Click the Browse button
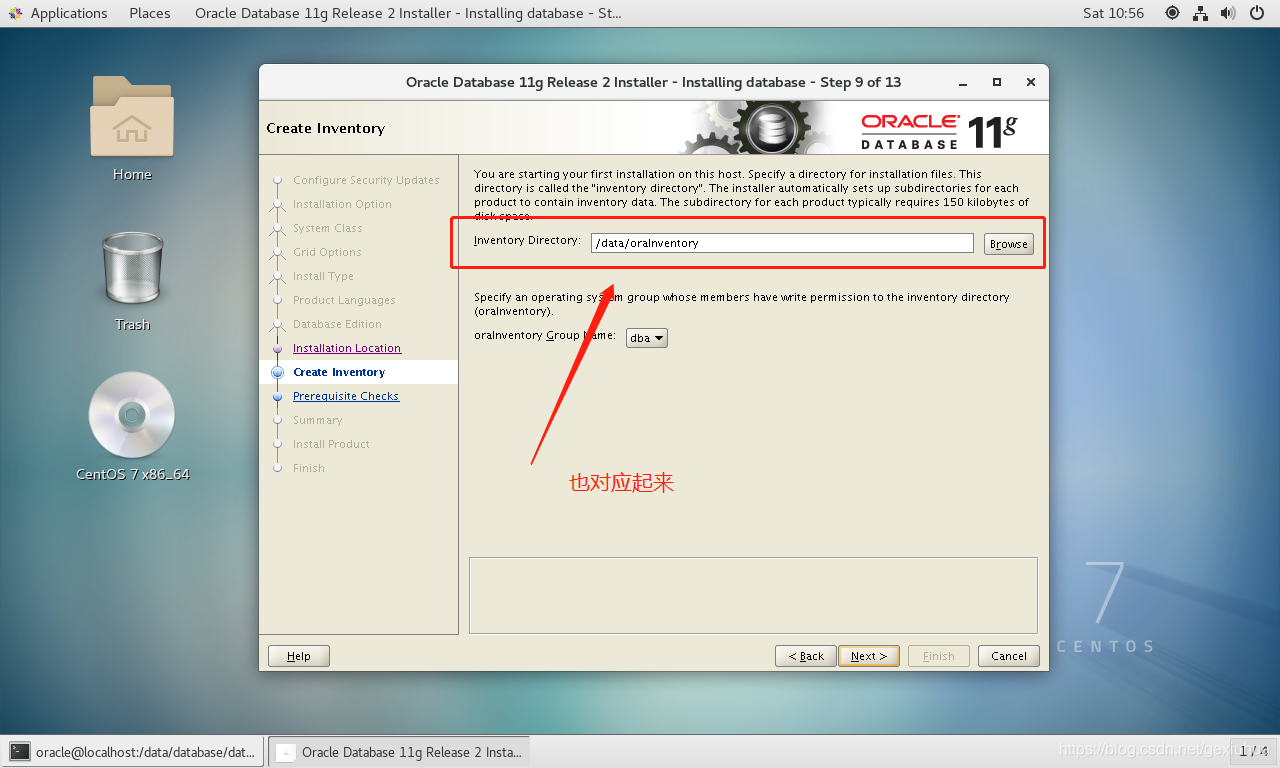The height and width of the screenshot is (768, 1280). pos(1009,244)
